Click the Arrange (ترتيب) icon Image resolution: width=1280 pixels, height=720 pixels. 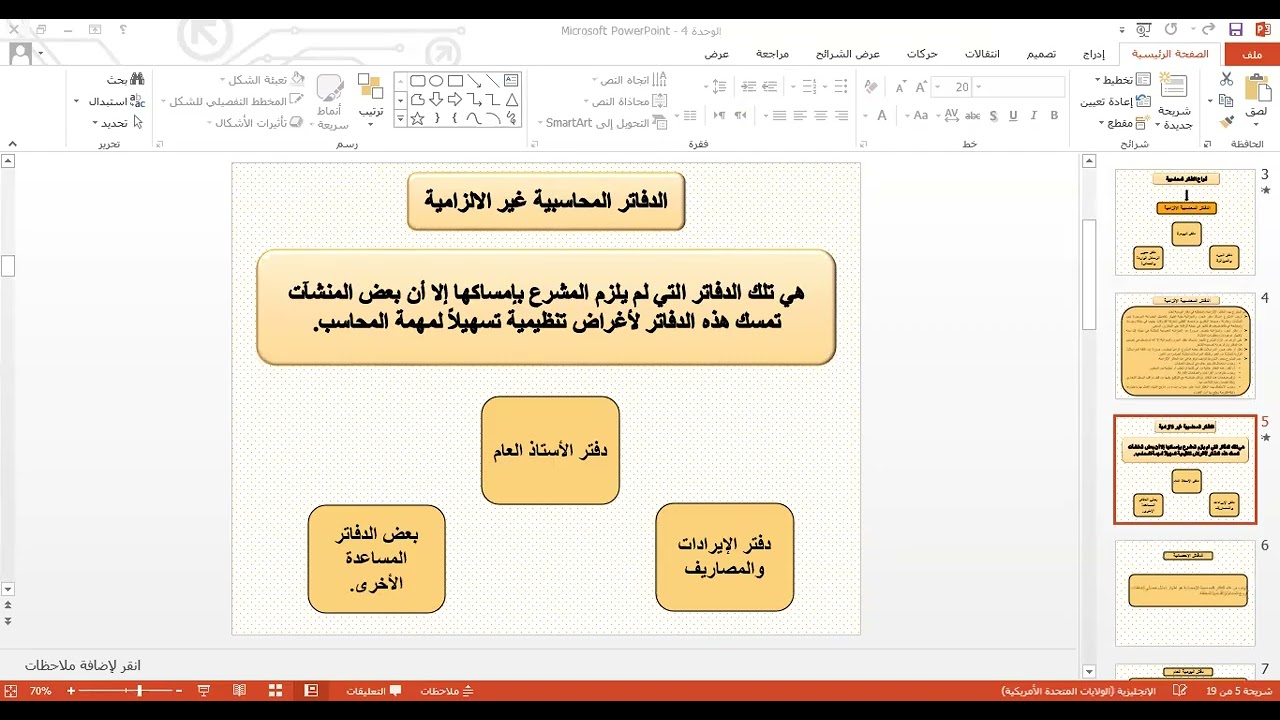[370, 87]
